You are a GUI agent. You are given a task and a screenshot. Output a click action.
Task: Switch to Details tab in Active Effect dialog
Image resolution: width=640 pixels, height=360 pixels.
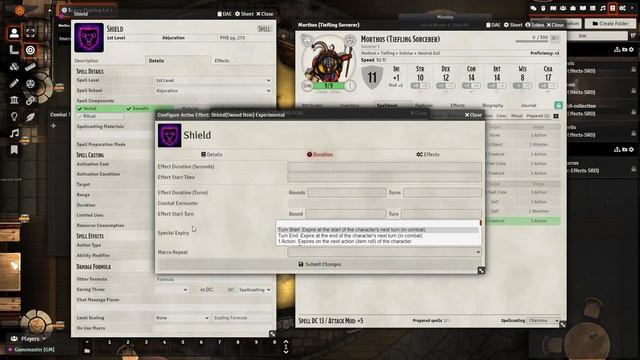pos(211,155)
